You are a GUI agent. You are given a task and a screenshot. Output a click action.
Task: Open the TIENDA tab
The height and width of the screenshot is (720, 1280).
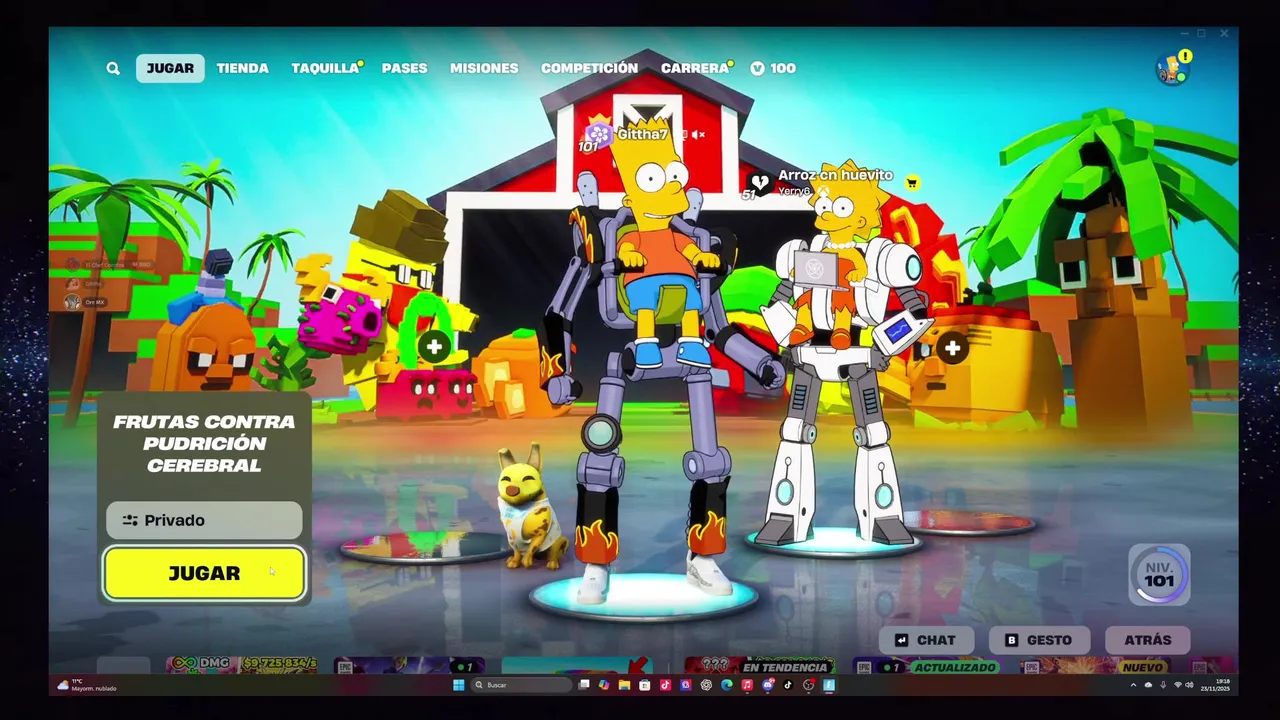(242, 68)
